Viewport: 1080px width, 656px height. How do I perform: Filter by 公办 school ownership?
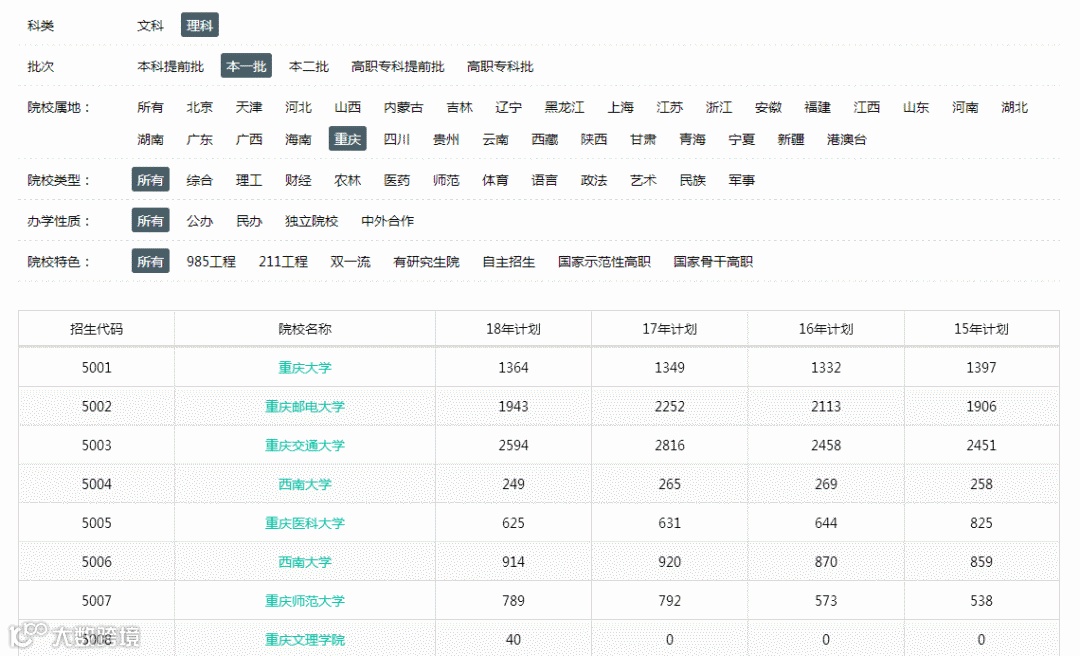click(200, 221)
